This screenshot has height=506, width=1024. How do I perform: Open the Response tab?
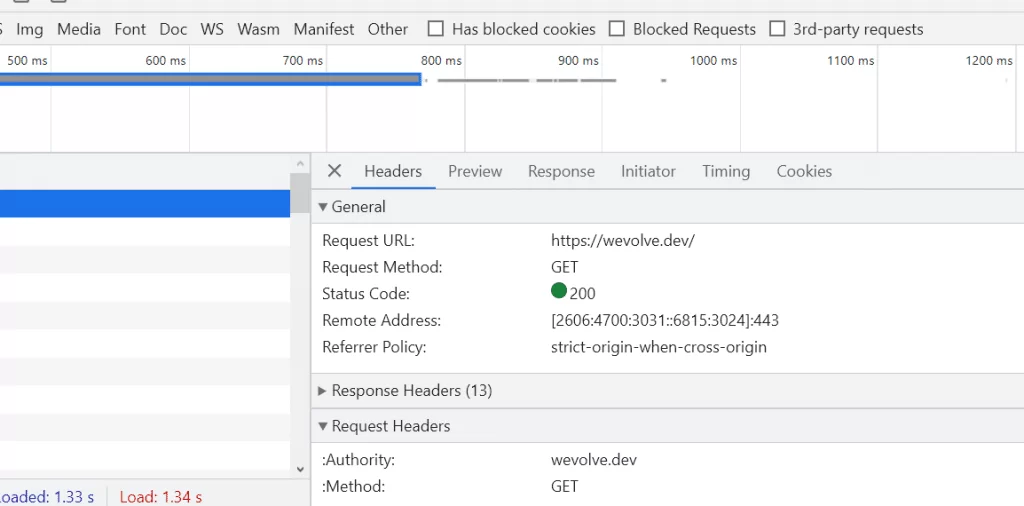[561, 171]
